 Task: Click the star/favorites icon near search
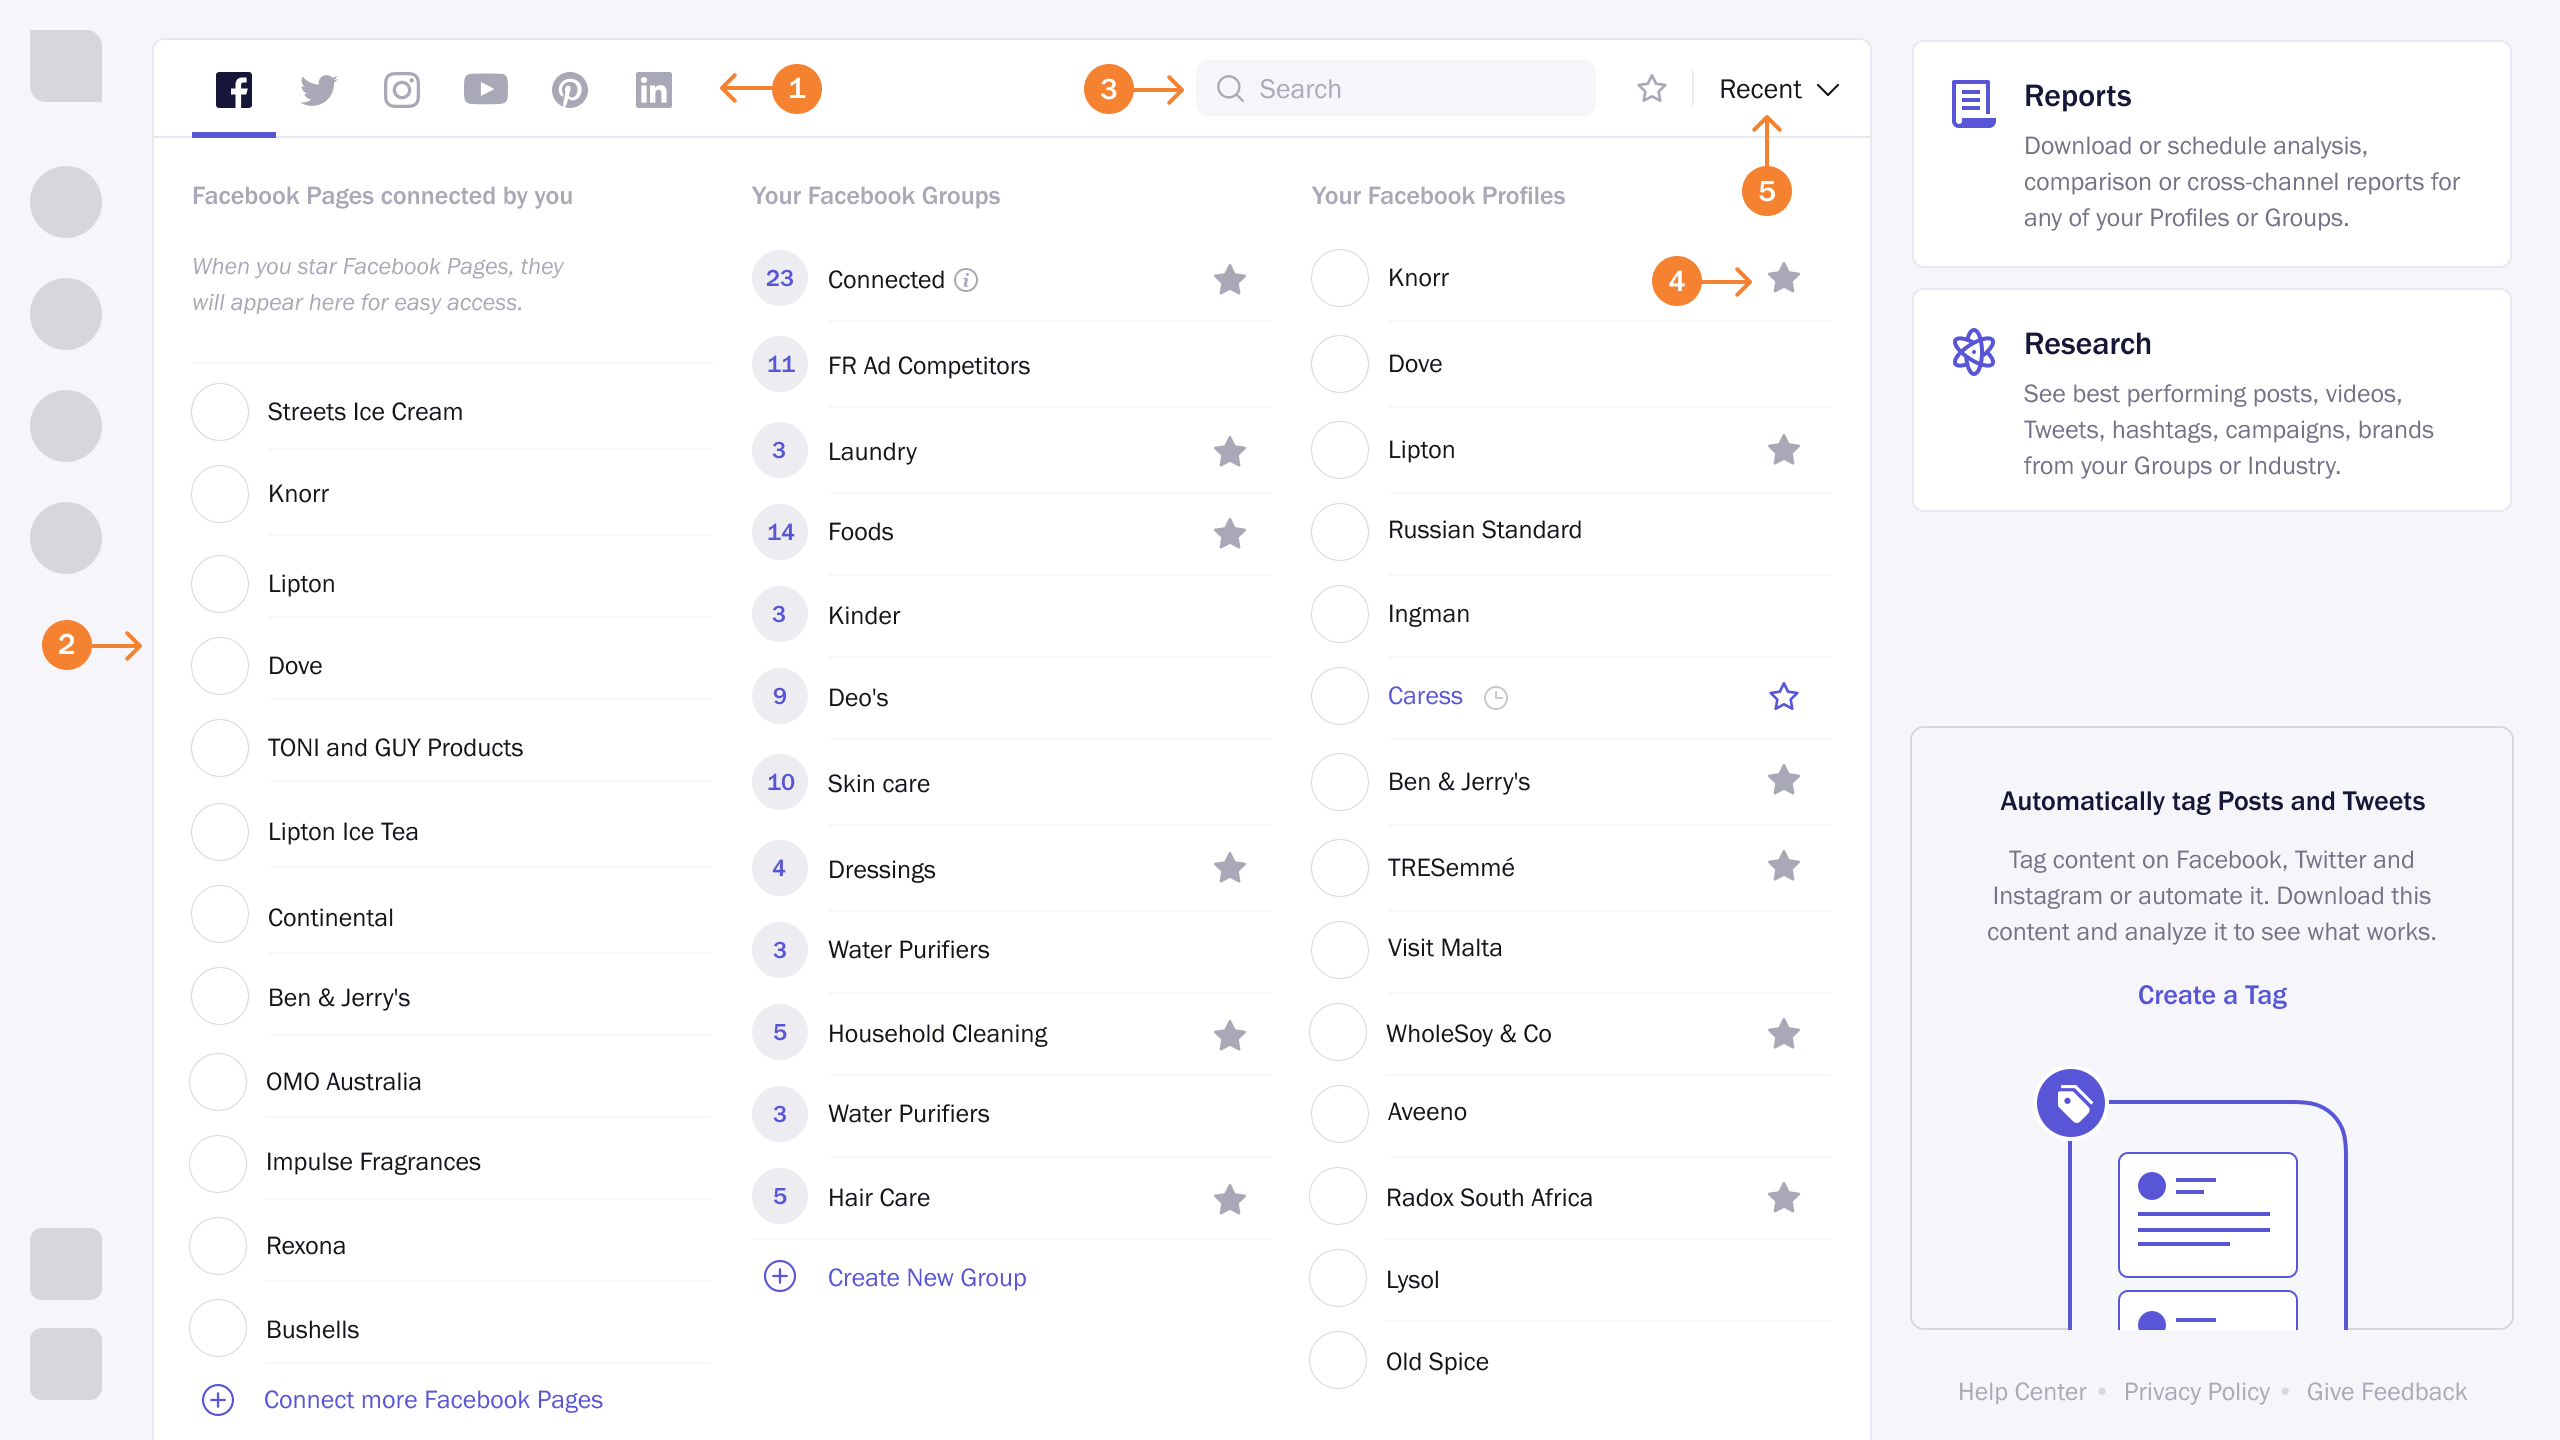(1647, 88)
